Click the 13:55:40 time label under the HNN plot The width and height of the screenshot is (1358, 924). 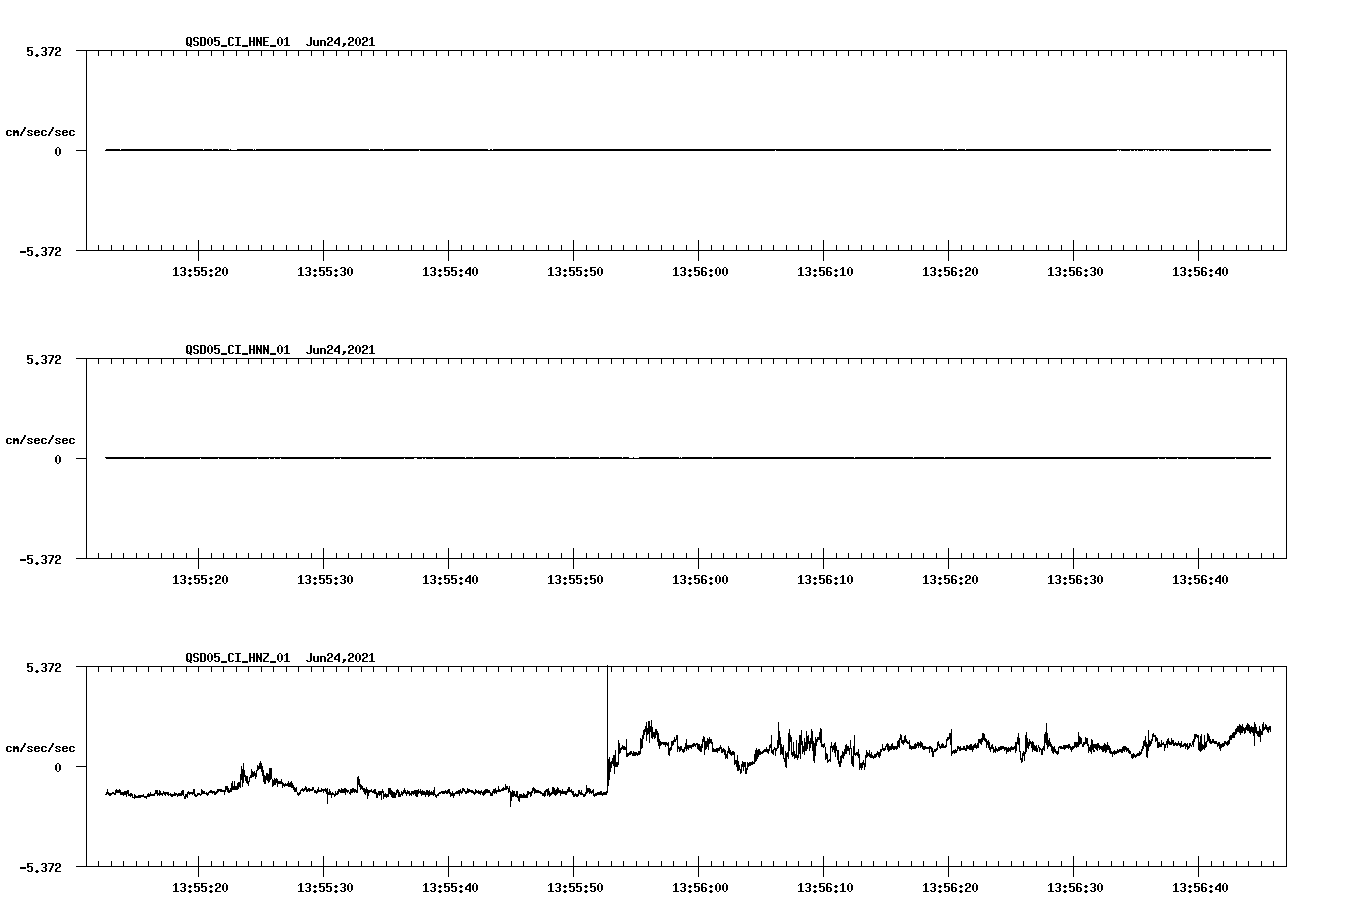(x=450, y=579)
